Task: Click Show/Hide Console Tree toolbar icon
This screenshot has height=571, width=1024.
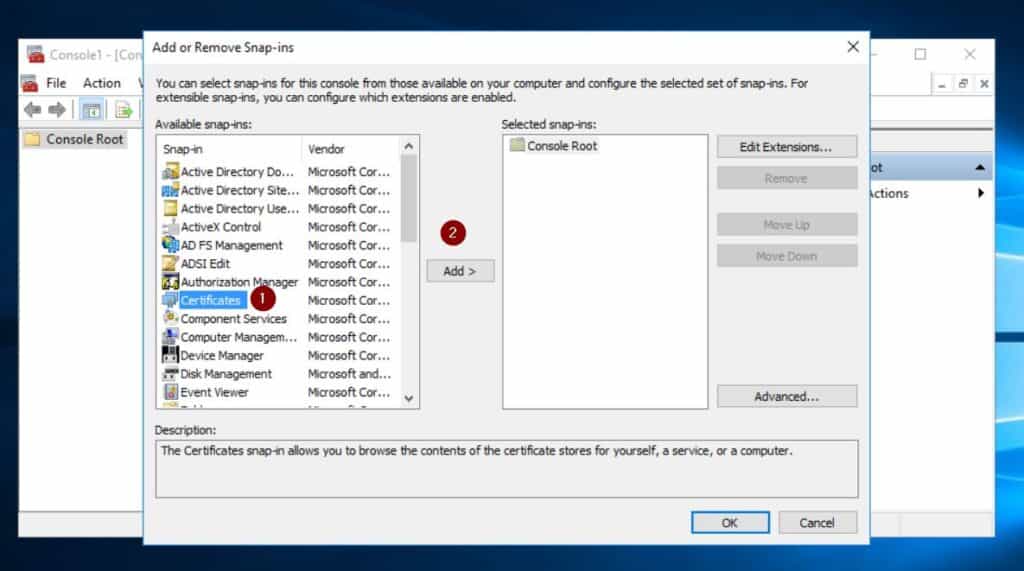Action: point(91,110)
